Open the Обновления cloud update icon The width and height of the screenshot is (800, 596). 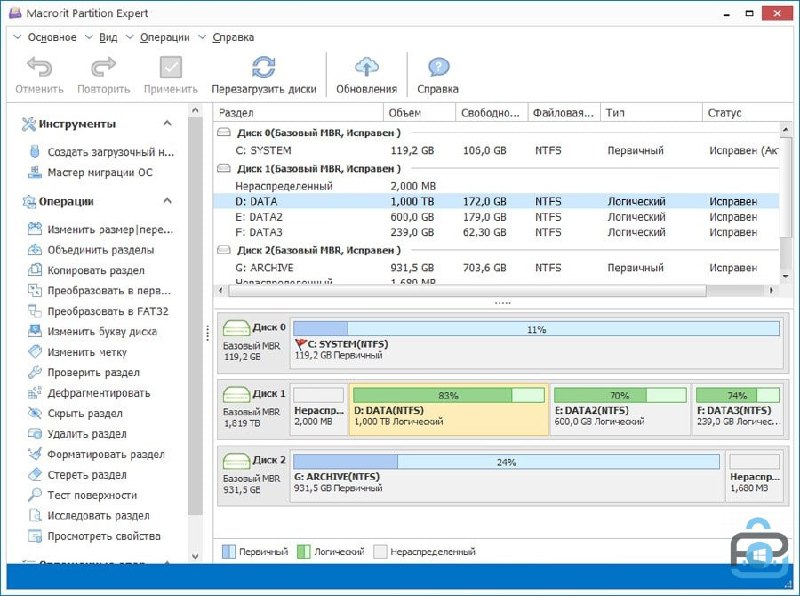pyautogui.click(x=366, y=67)
